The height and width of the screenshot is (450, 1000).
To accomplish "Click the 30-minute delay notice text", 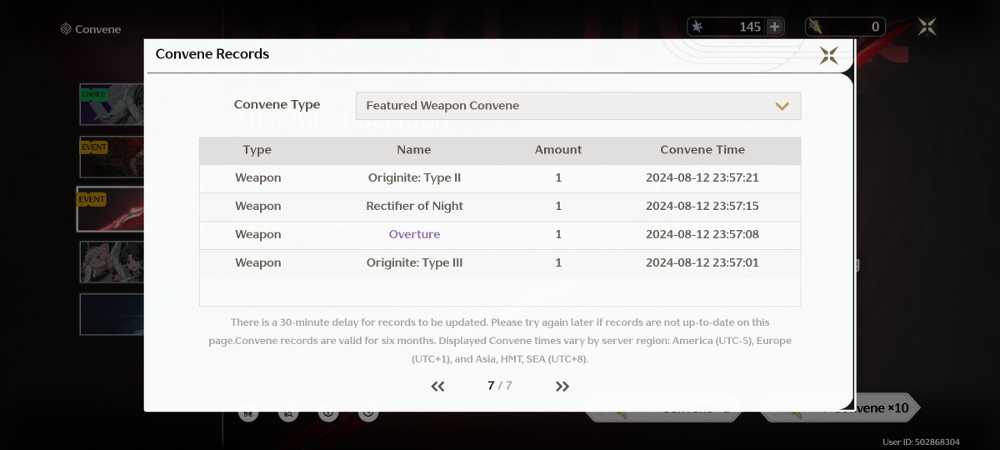I will coord(500,341).
